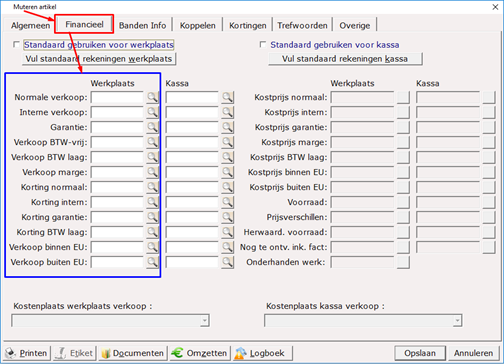
Task: Search account for Werkplaats Verkoop BTW-vrij
Action: tap(152, 142)
